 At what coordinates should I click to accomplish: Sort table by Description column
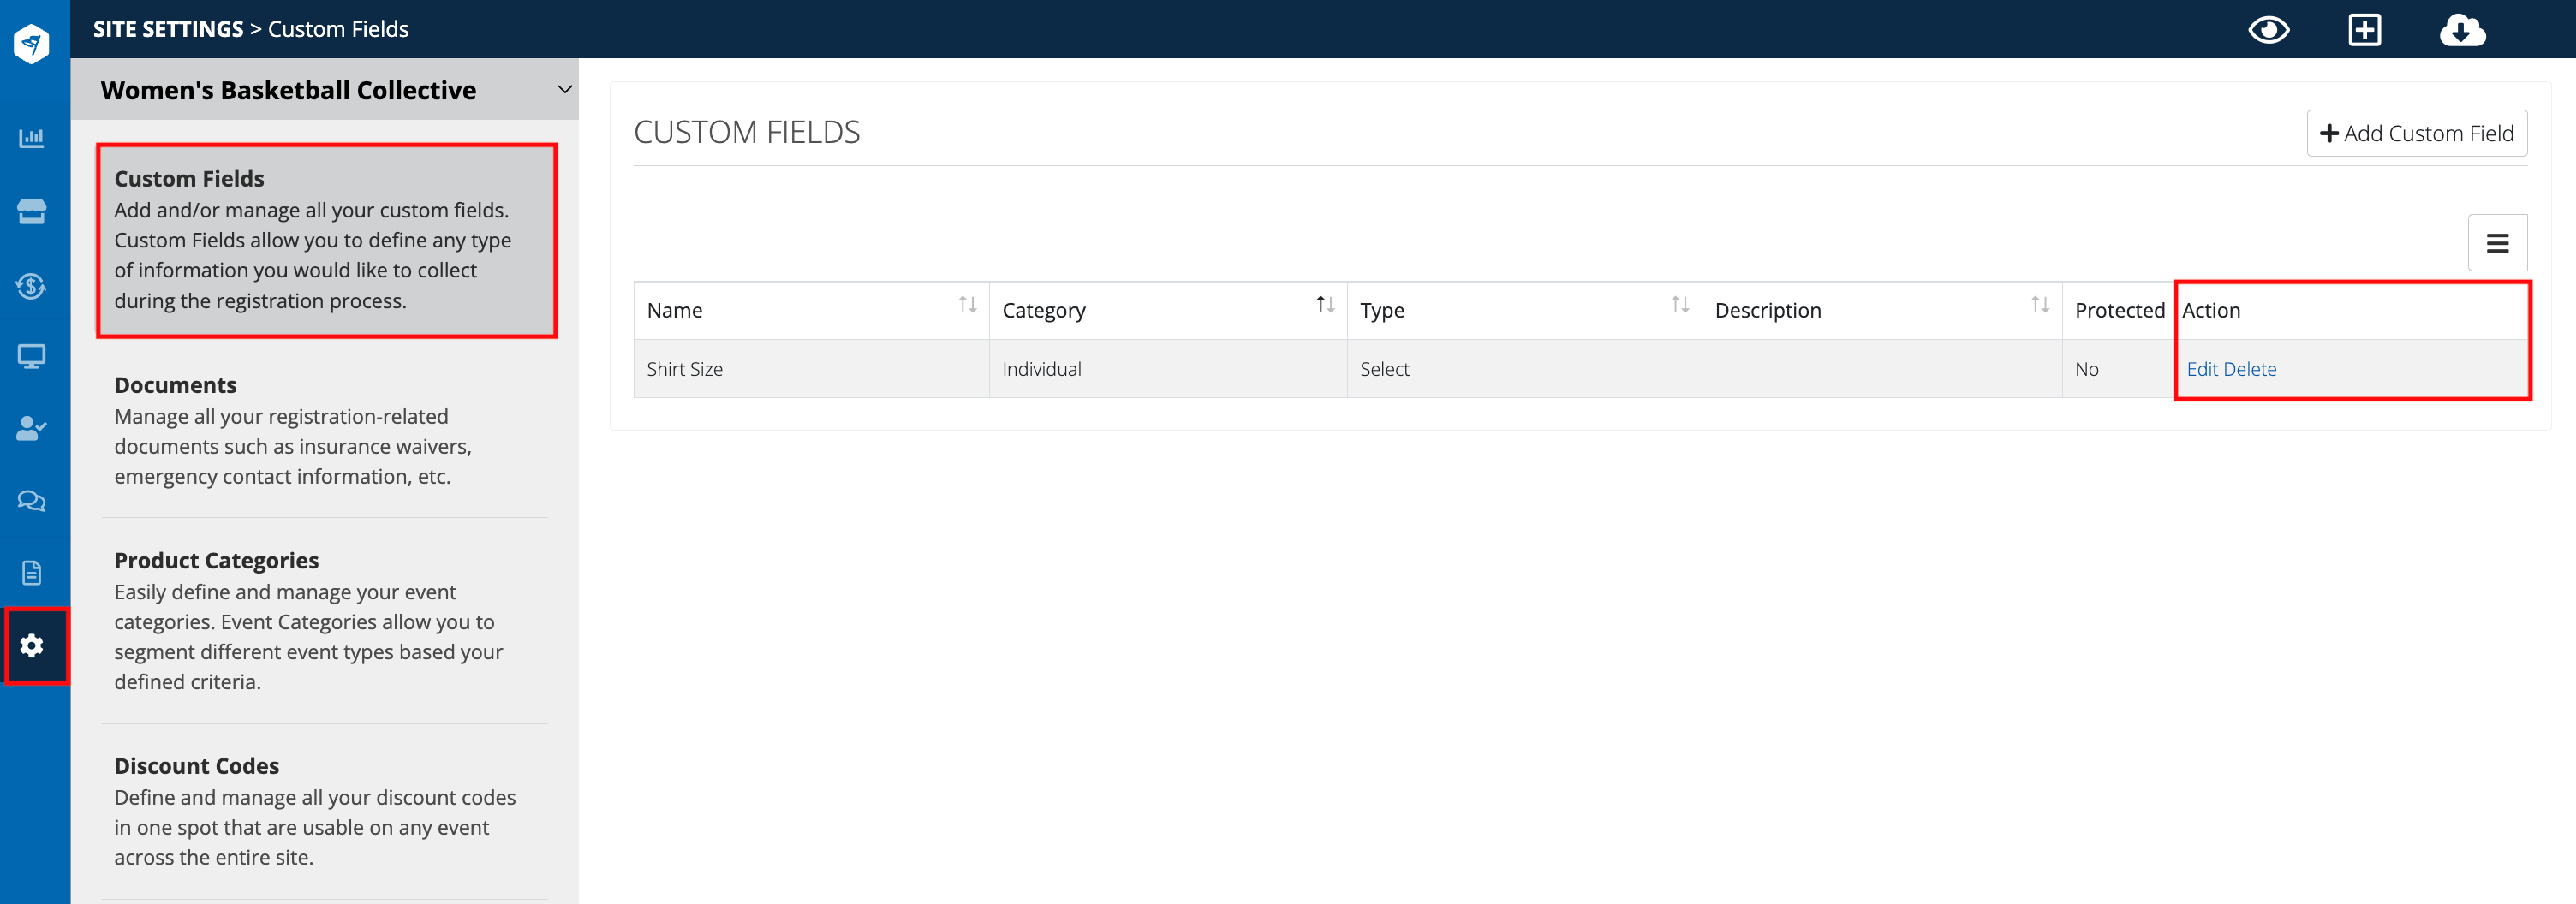(x=2040, y=305)
